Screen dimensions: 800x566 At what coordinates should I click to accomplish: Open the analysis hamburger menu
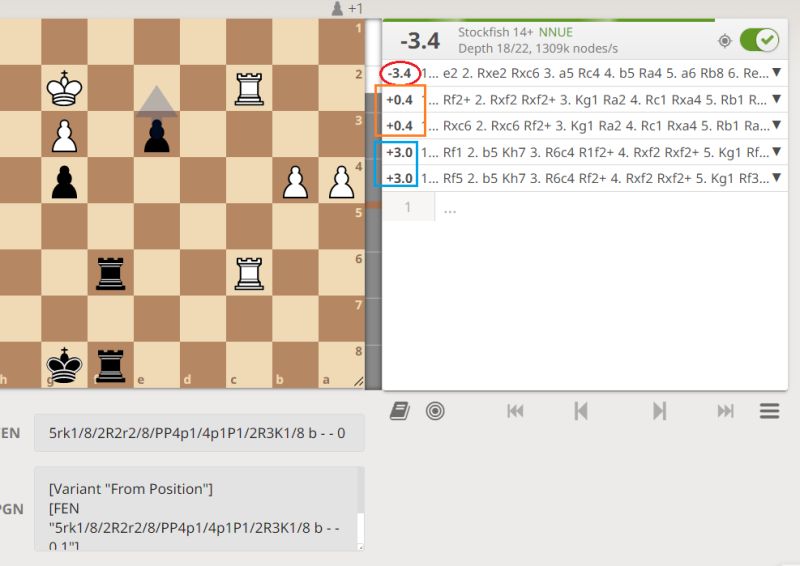[x=769, y=411]
